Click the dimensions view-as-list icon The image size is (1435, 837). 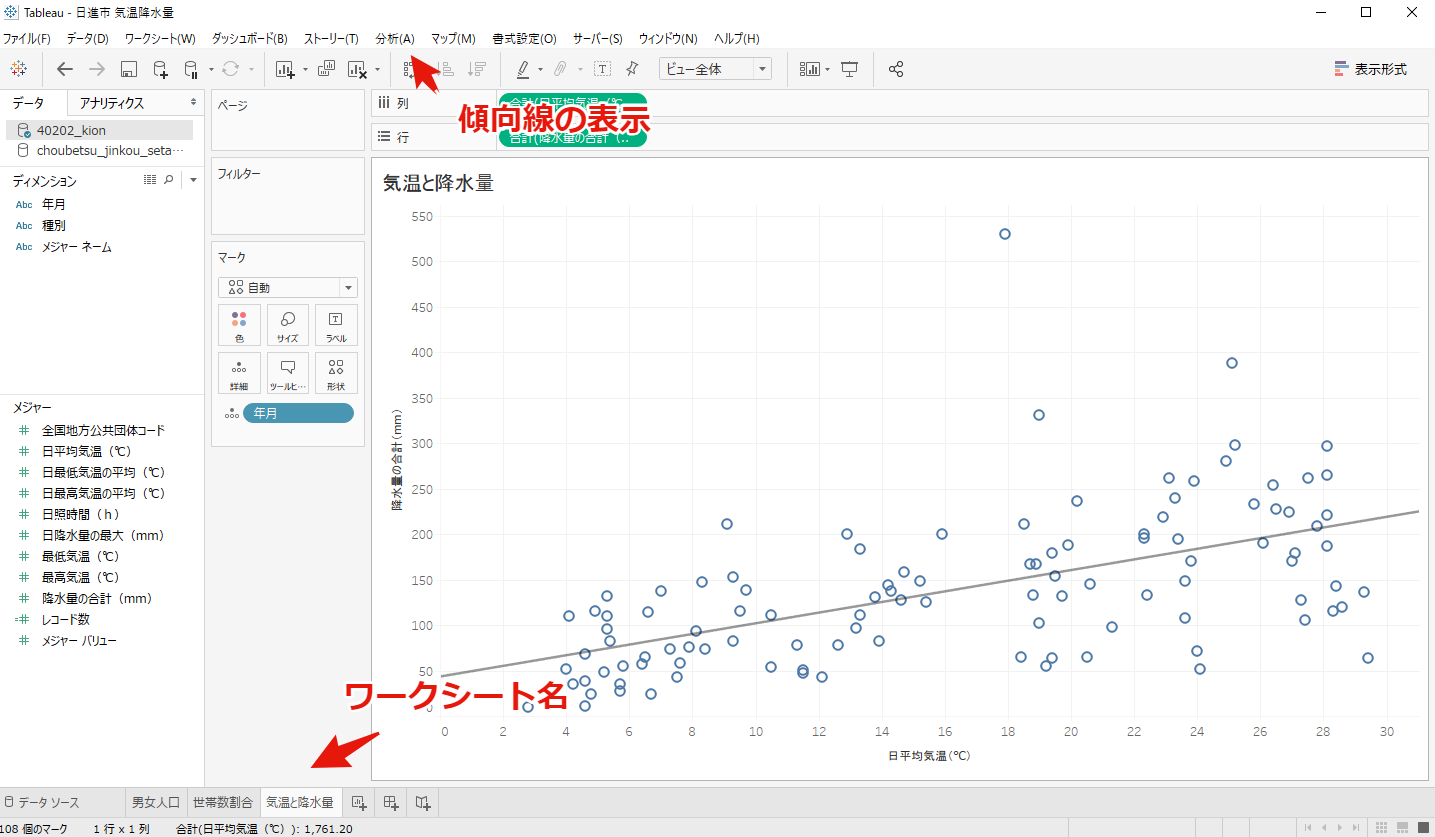tap(150, 179)
